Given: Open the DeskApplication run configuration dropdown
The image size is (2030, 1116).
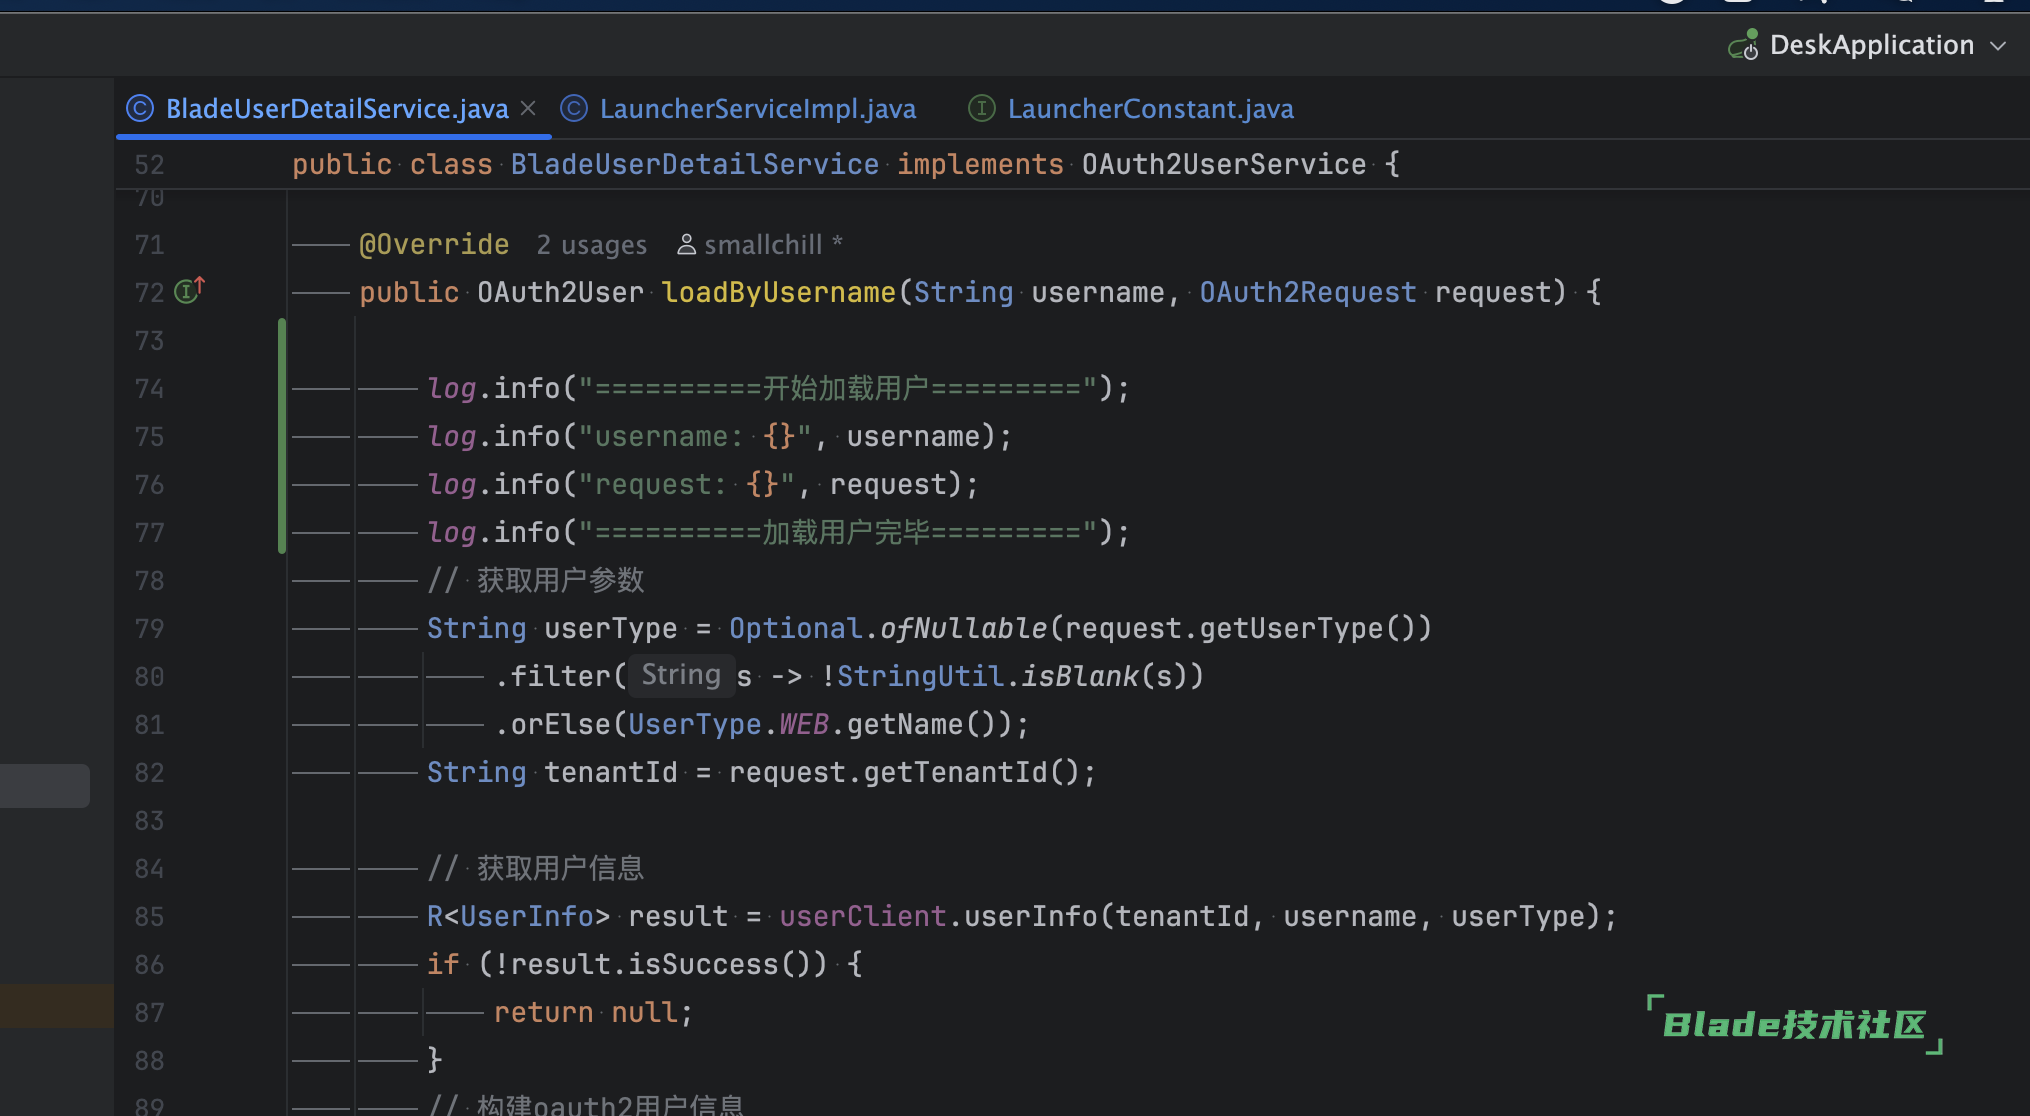Looking at the screenshot, I should pos(1998,46).
